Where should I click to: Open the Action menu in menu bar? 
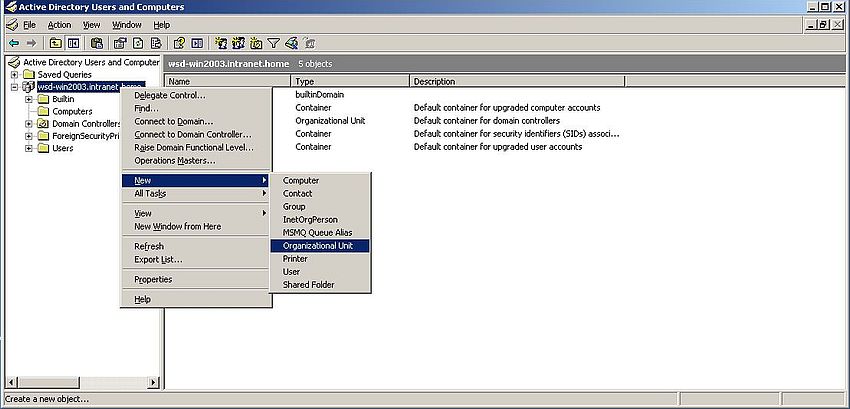click(x=59, y=24)
